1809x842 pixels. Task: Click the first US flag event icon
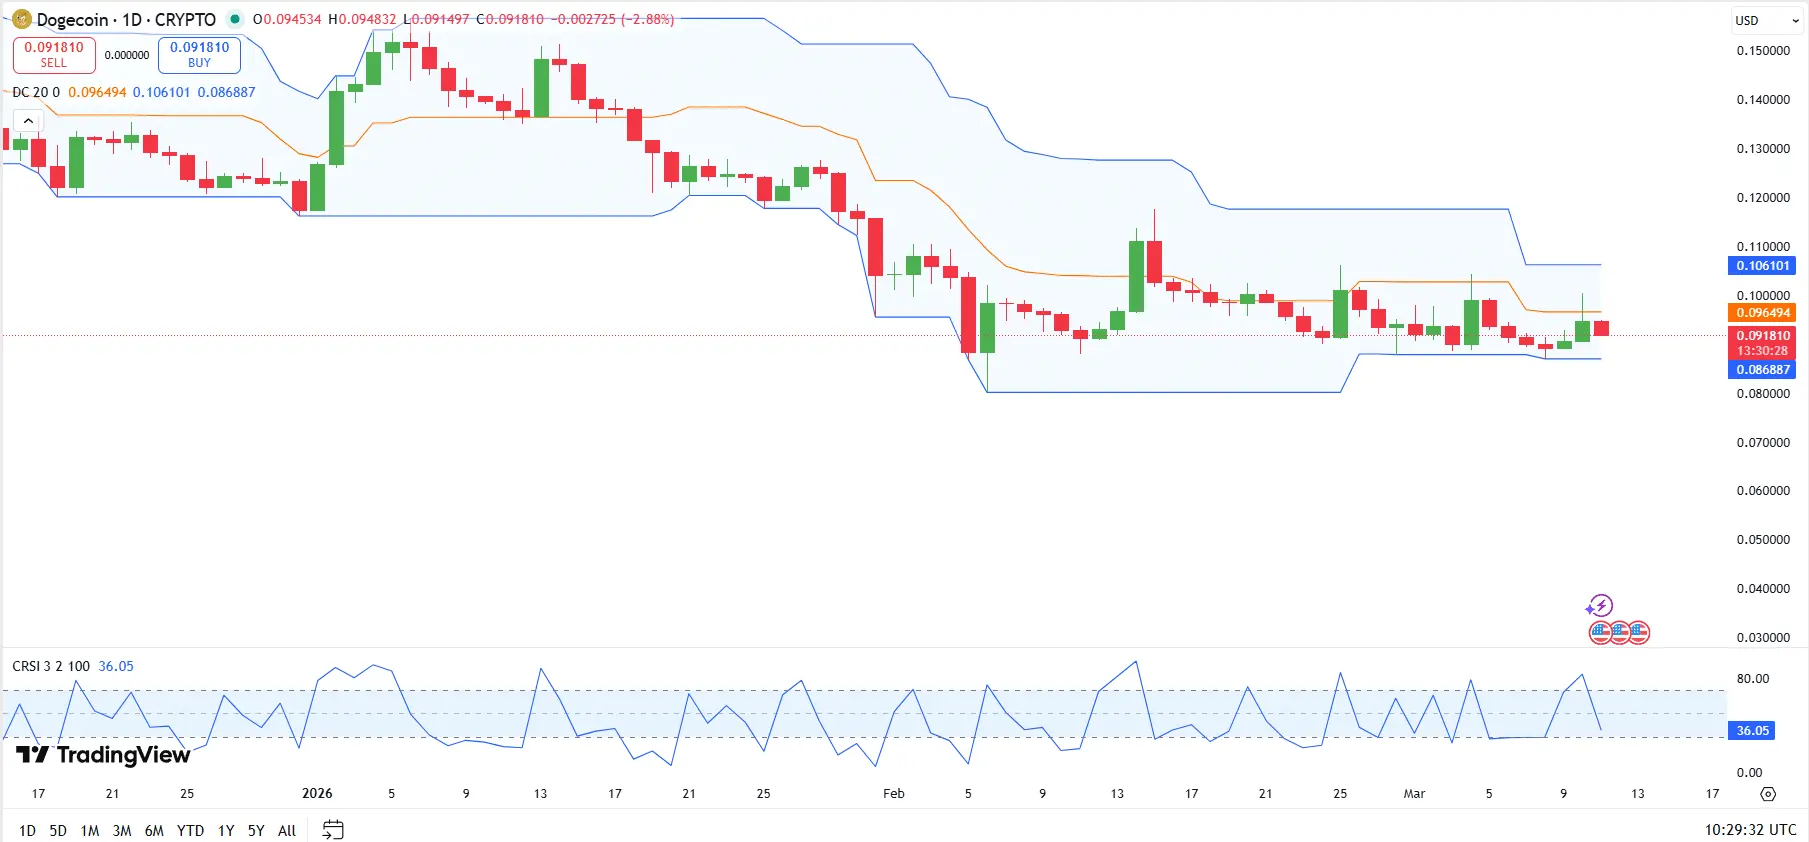pyautogui.click(x=1601, y=632)
